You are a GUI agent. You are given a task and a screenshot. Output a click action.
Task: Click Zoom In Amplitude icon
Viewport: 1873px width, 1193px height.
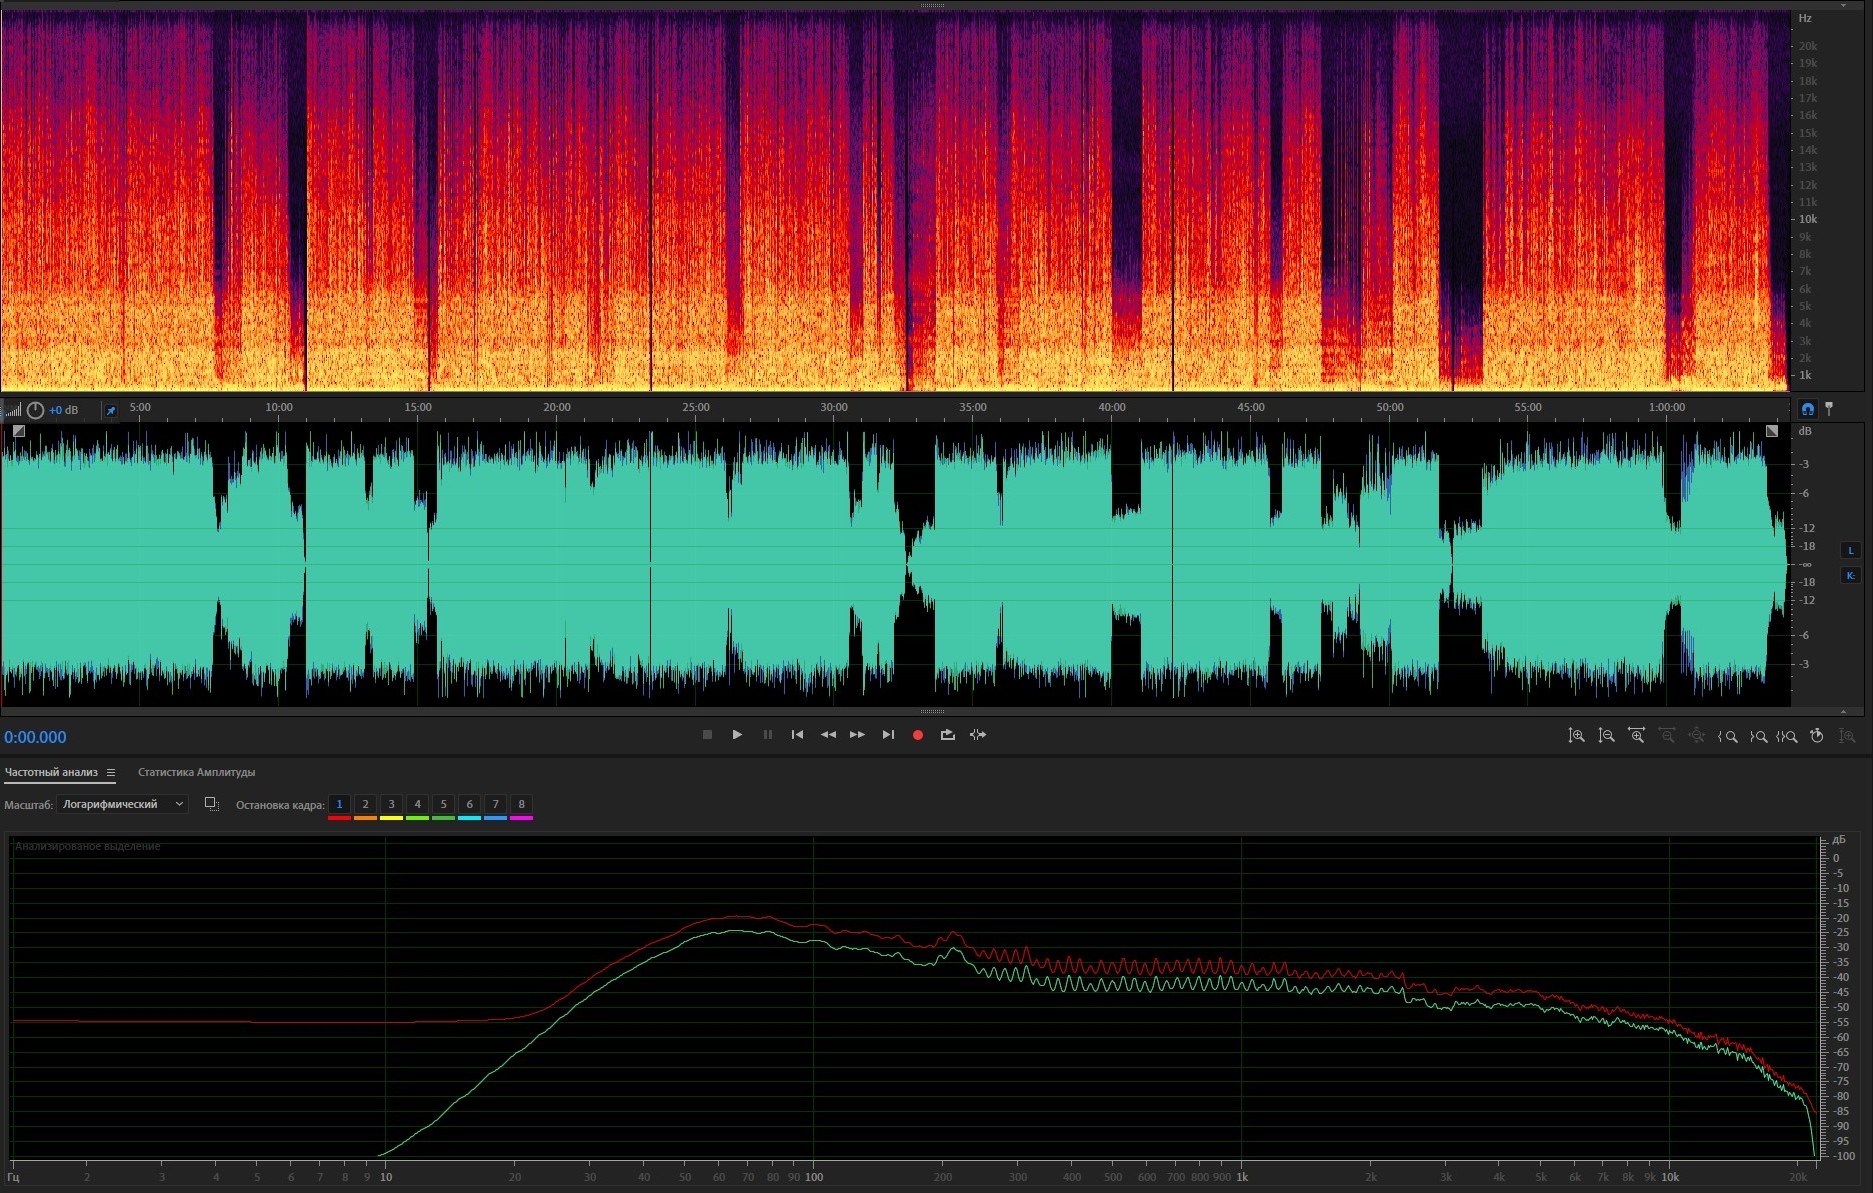pyautogui.click(x=1576, y=736)
